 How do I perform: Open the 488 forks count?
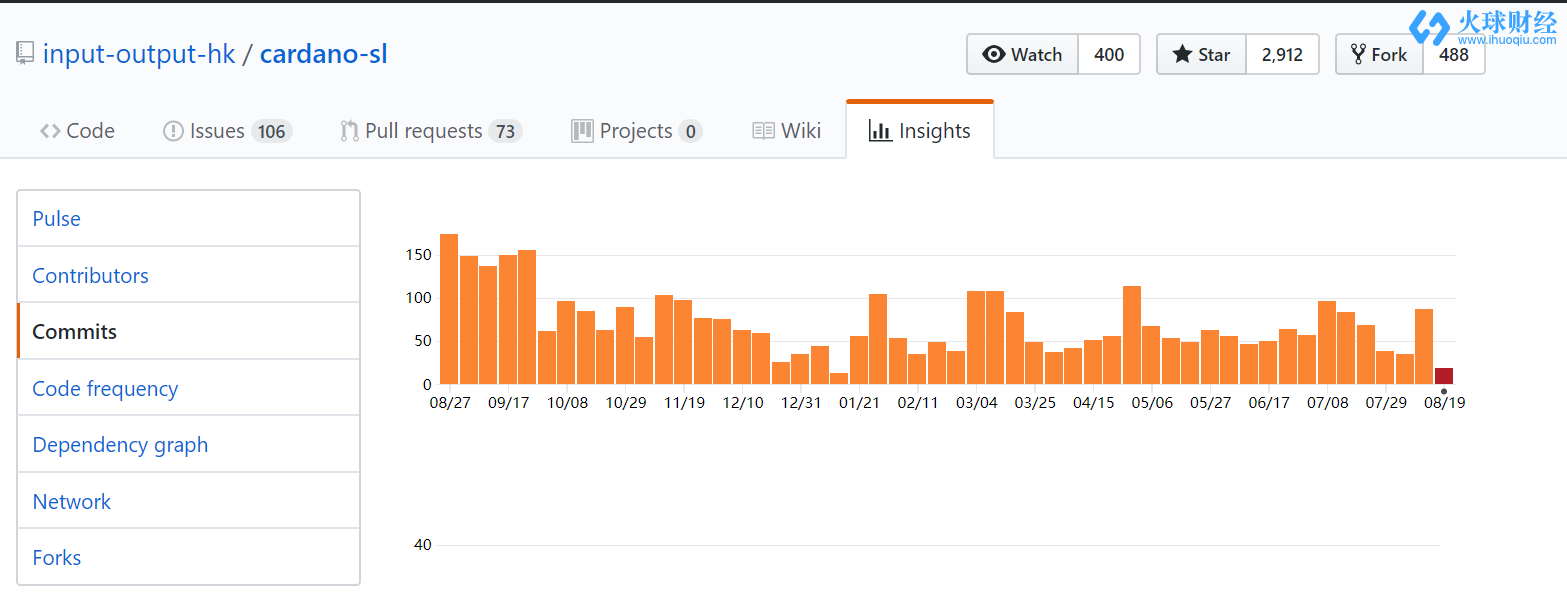point(1454,54)
